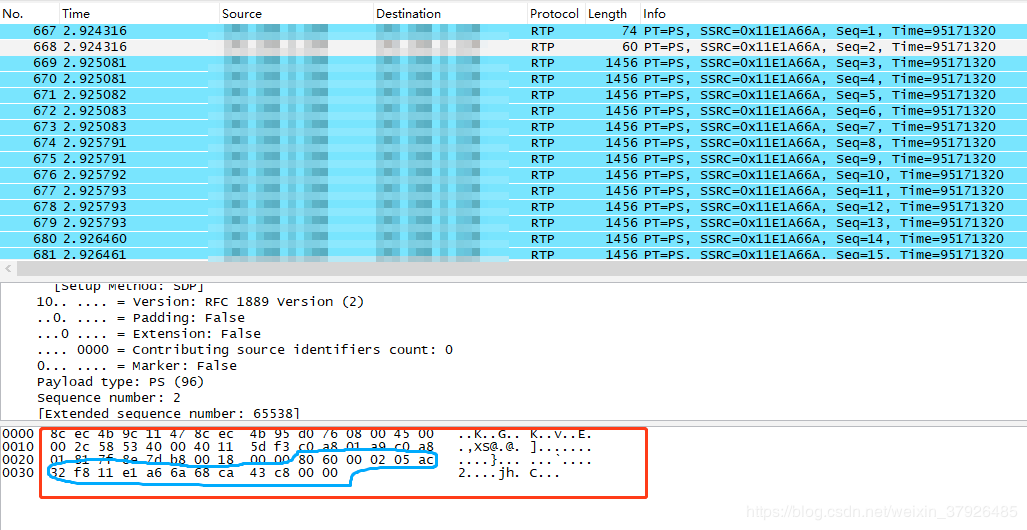Select packet number 679
The width and height of the screenshot is (1027, 530).
[514, 223]
